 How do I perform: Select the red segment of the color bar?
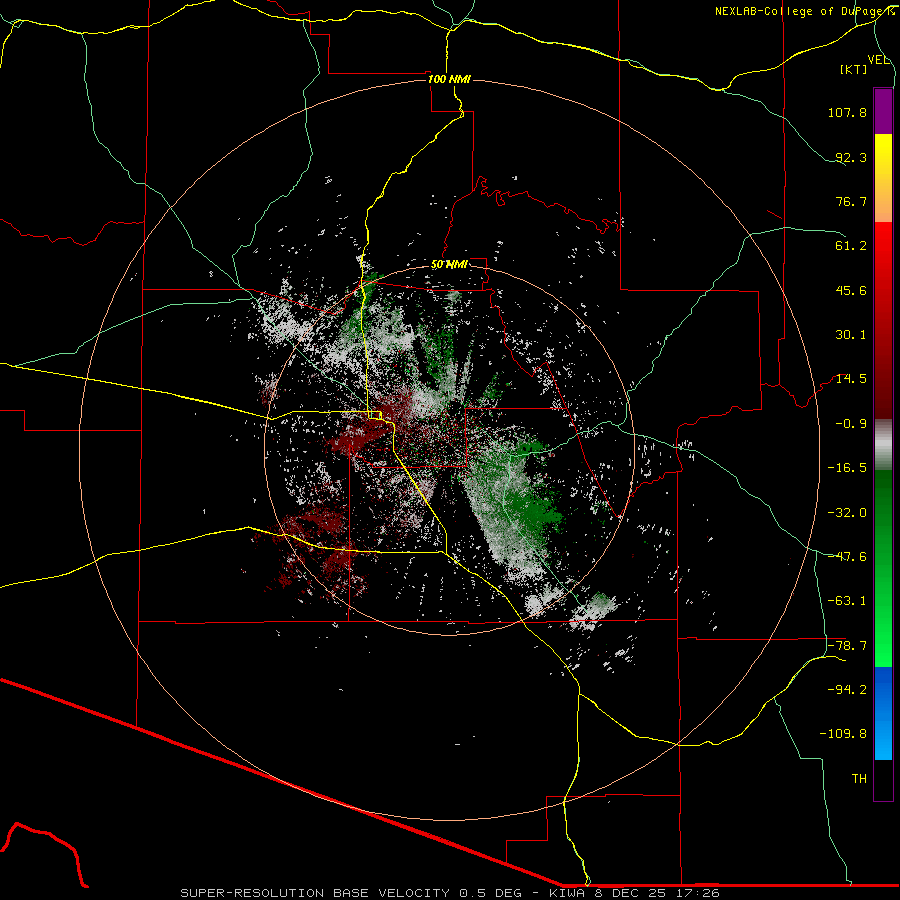883,320
